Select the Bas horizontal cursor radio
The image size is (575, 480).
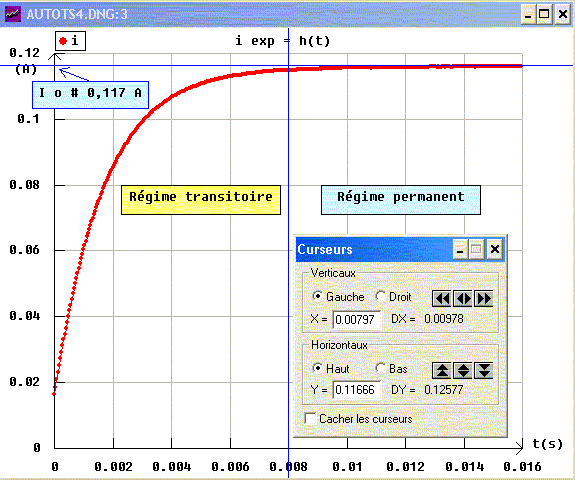click(x=381, y=368)
